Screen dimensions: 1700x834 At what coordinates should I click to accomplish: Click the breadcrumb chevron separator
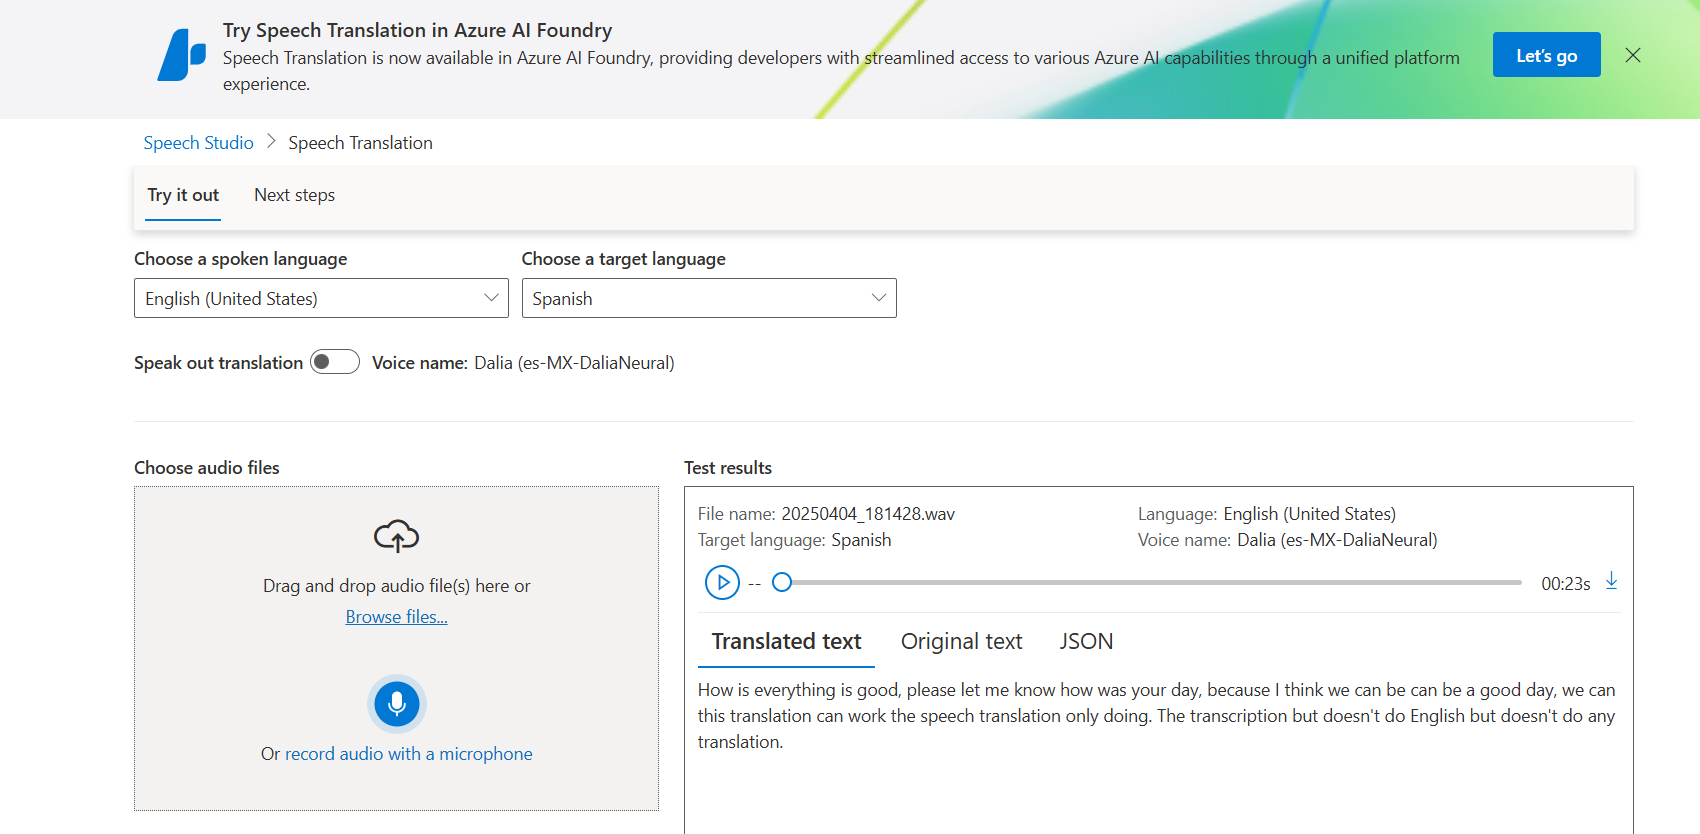271,142
